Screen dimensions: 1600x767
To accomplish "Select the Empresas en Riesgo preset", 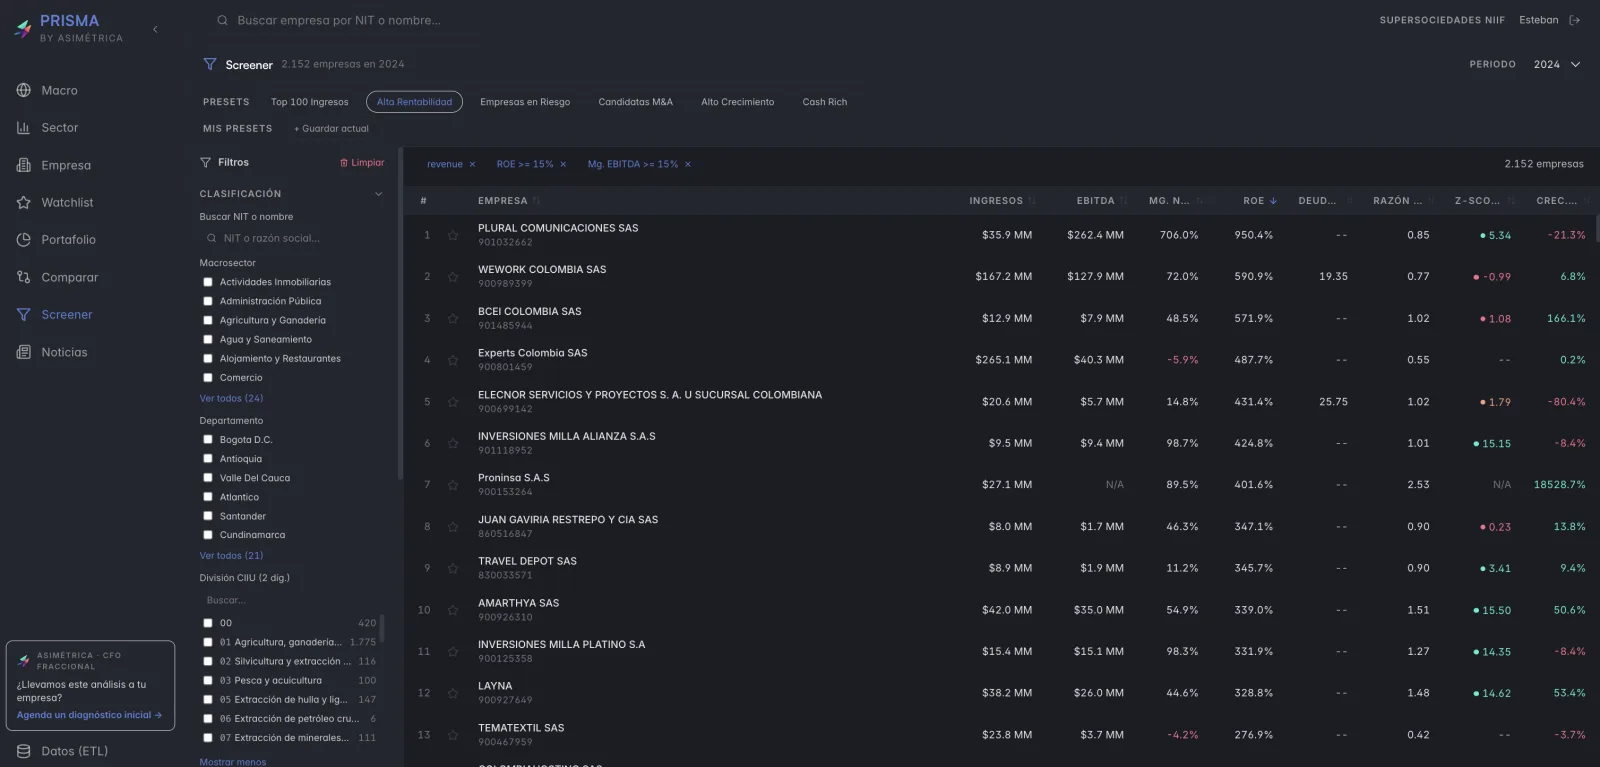I will [x=525, y=102].
